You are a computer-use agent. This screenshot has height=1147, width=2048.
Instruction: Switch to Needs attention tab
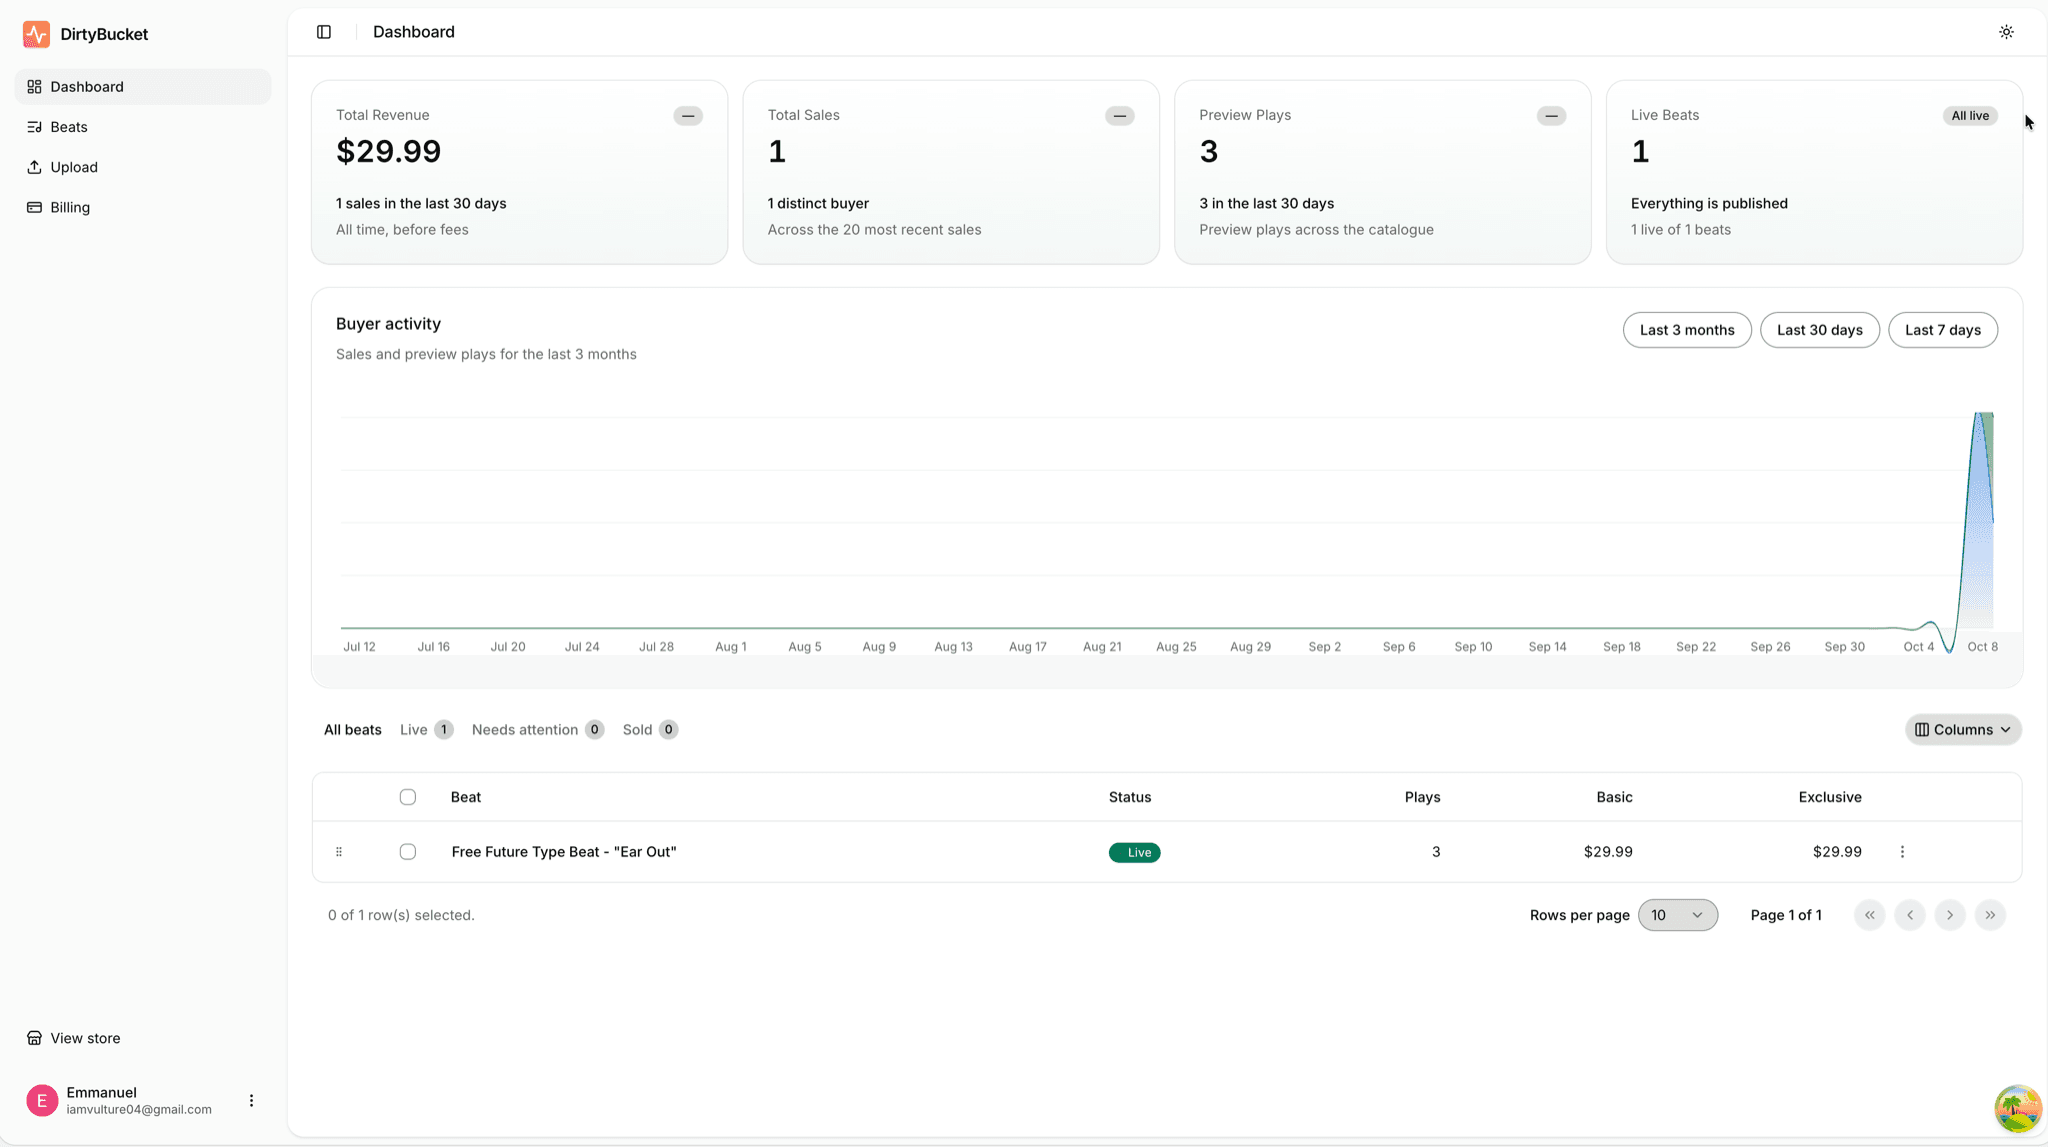pyautogui.click(x=537, y=730)
